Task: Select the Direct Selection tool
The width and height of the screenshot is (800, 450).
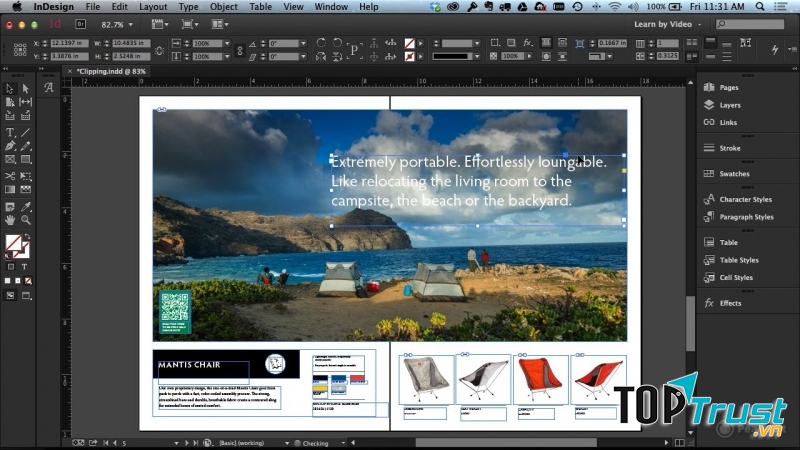Action: coord(26,89)
